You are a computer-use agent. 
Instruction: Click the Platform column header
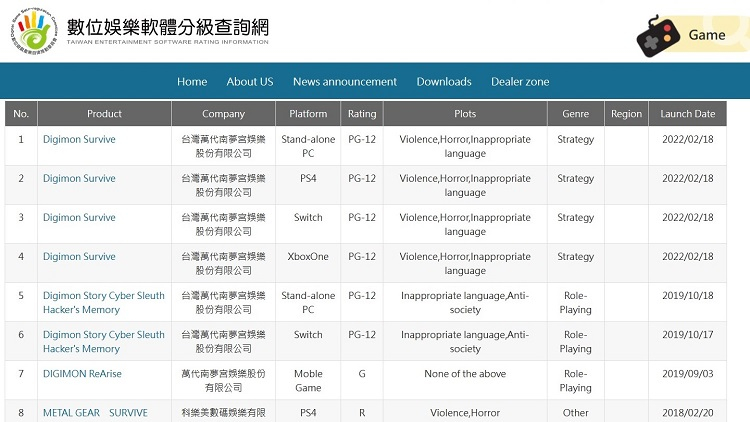308,113
